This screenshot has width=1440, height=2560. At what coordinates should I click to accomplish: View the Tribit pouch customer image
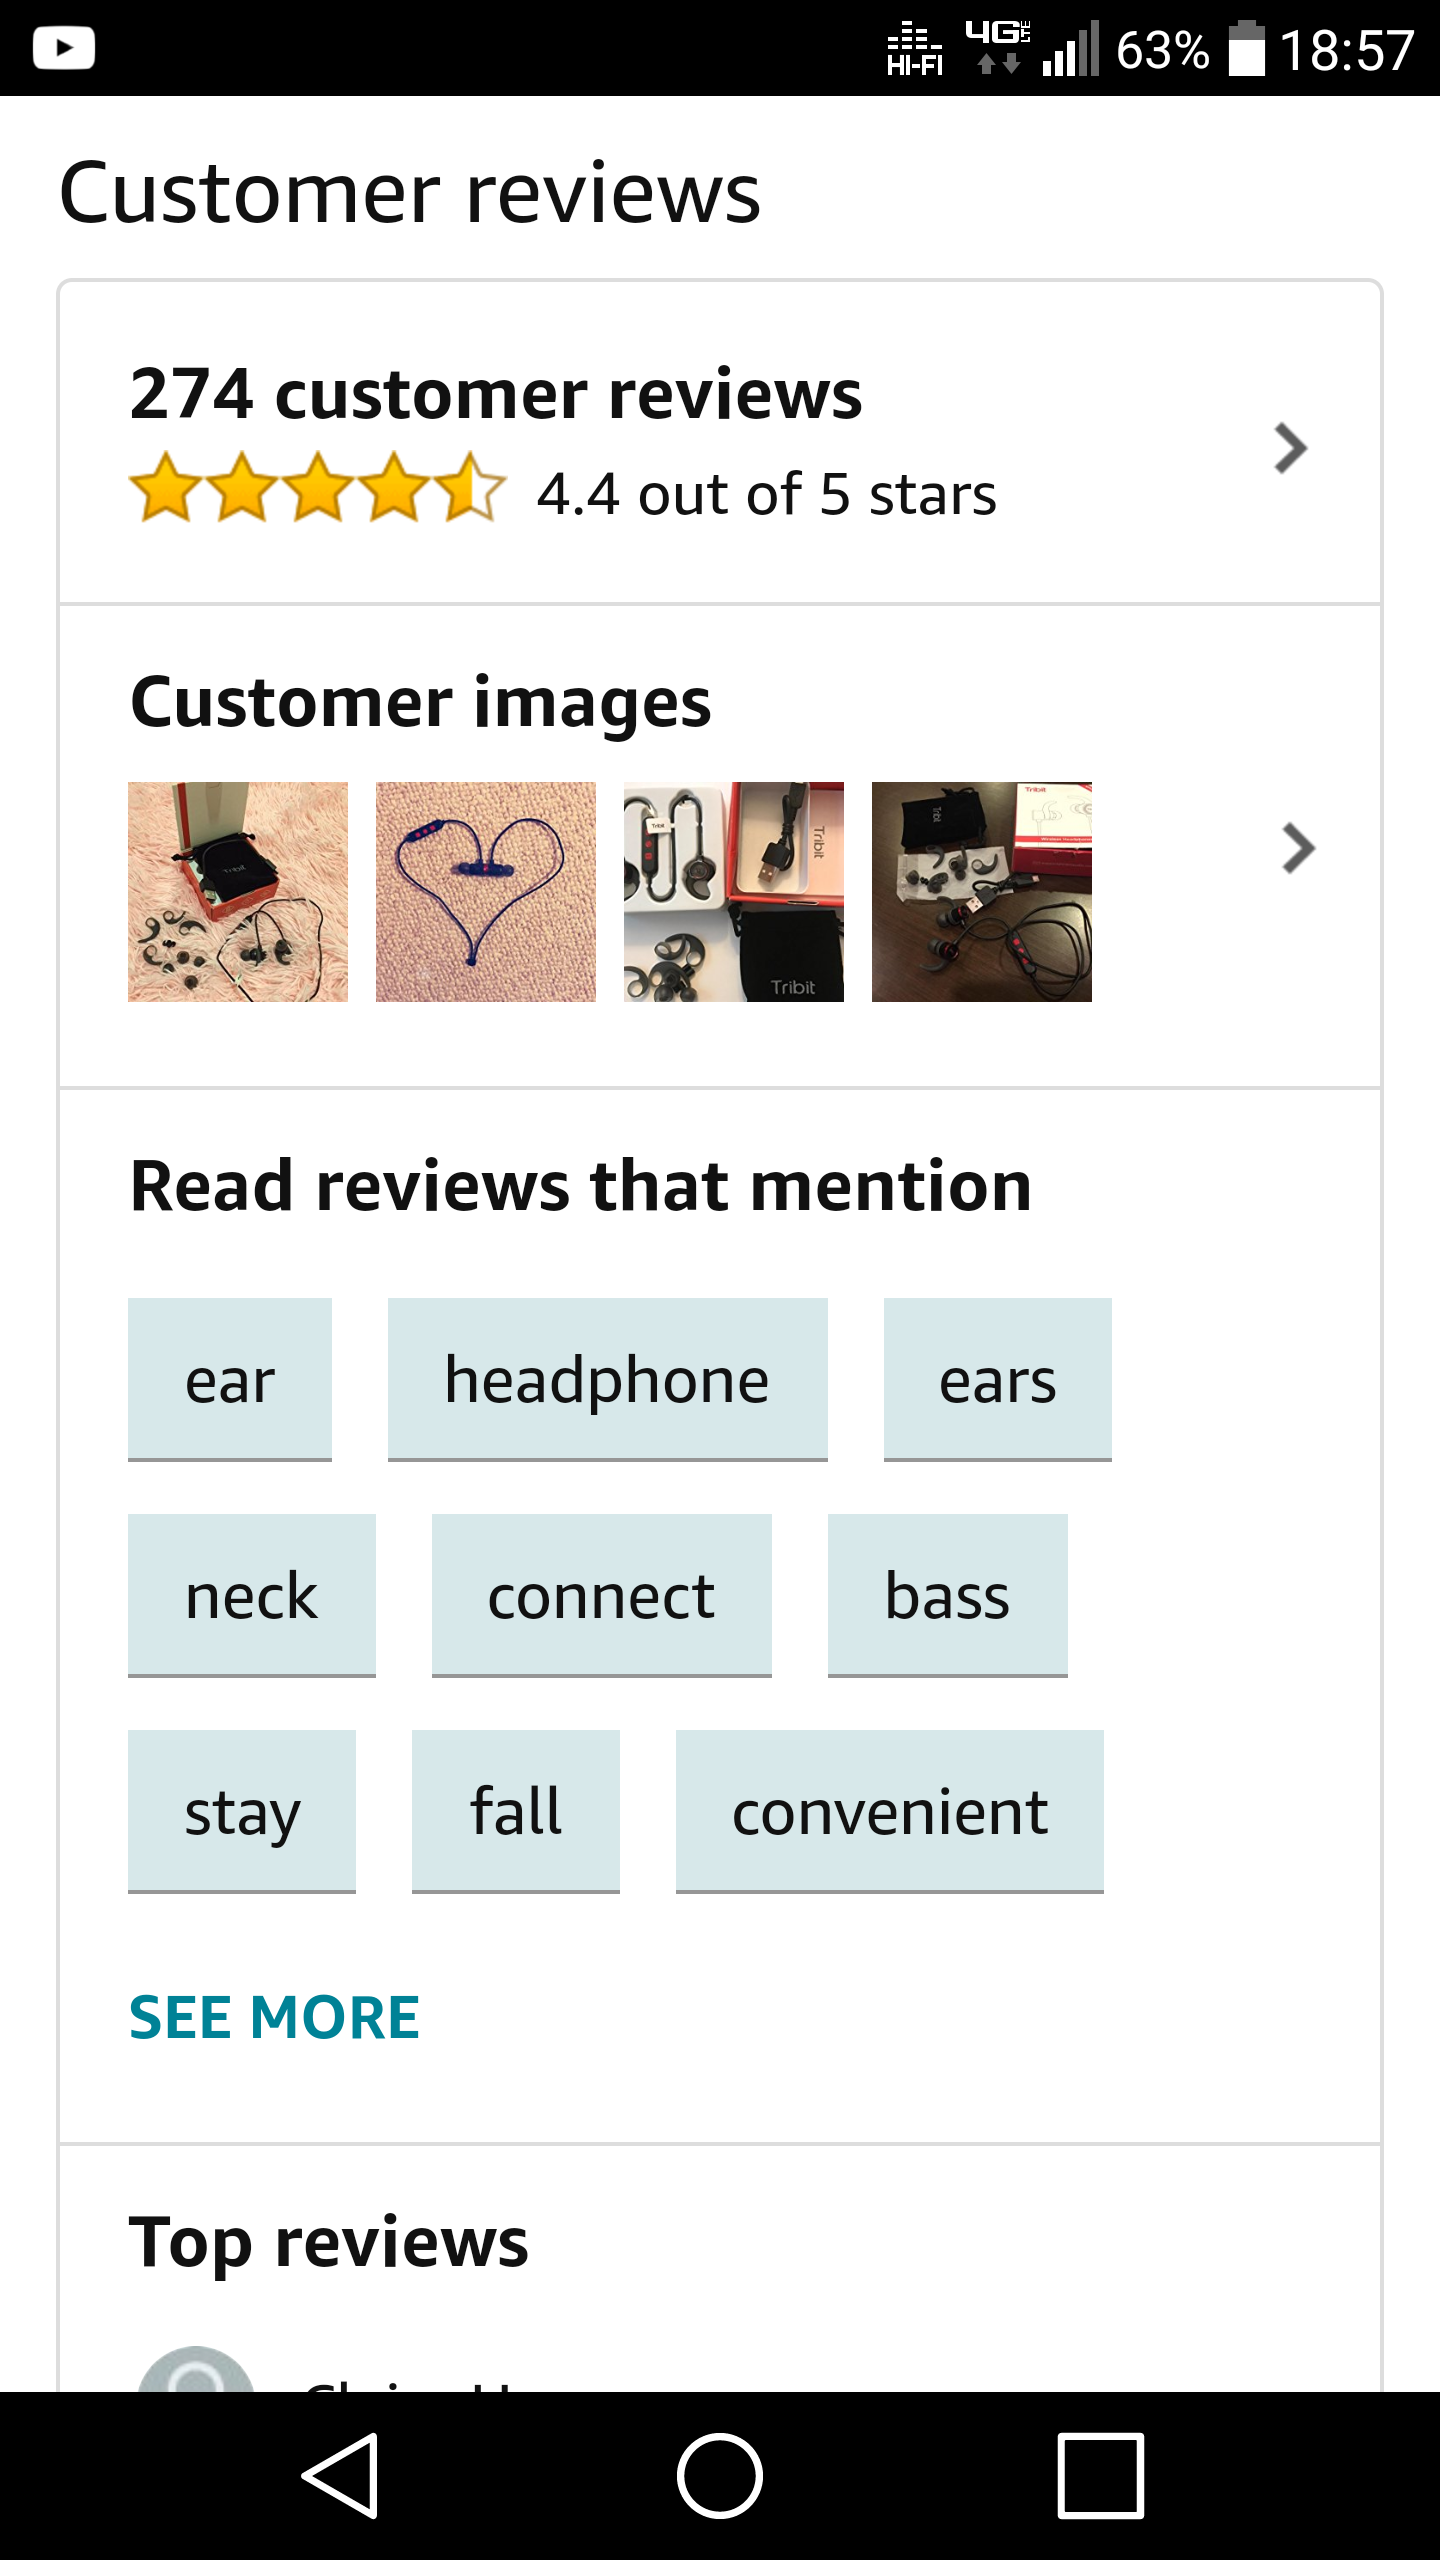(734, 892)
